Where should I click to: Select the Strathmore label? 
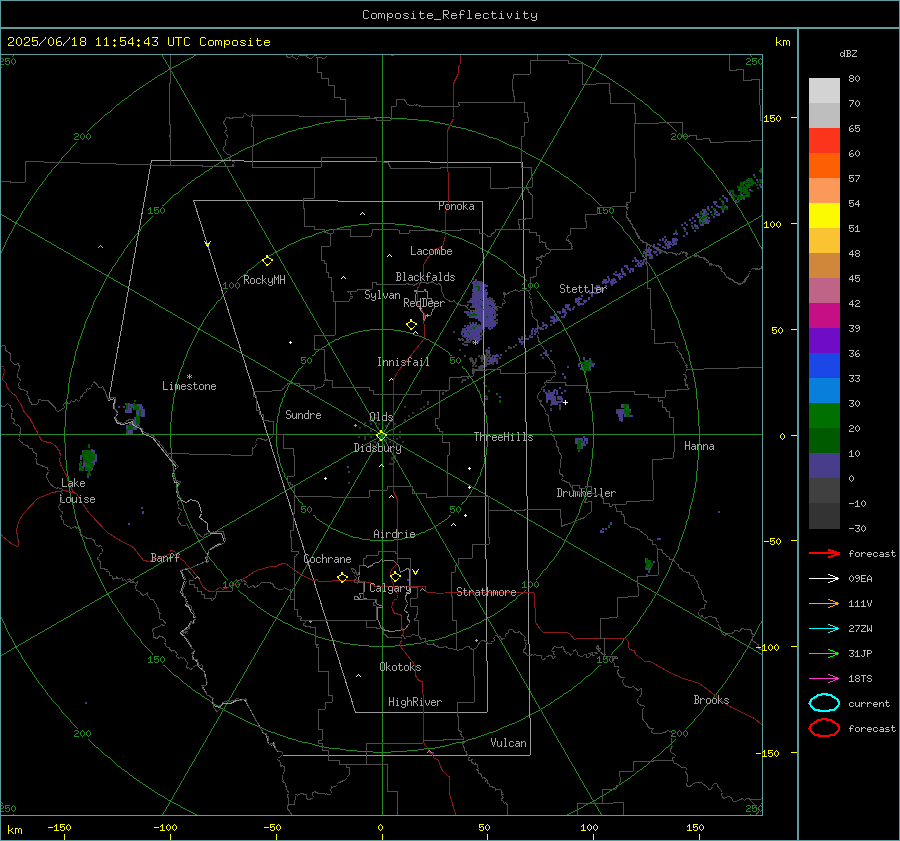click(486, 592)
